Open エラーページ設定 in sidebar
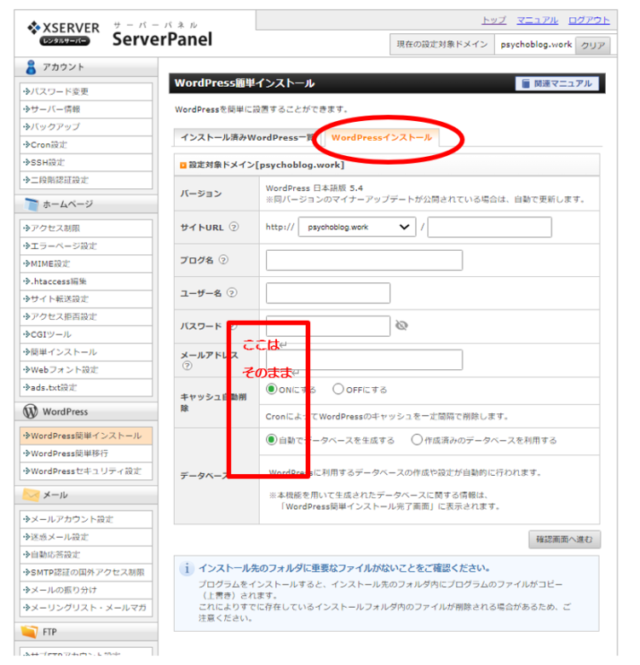The width and height of the screenshot is (640, 665). [x=86, y=246]
